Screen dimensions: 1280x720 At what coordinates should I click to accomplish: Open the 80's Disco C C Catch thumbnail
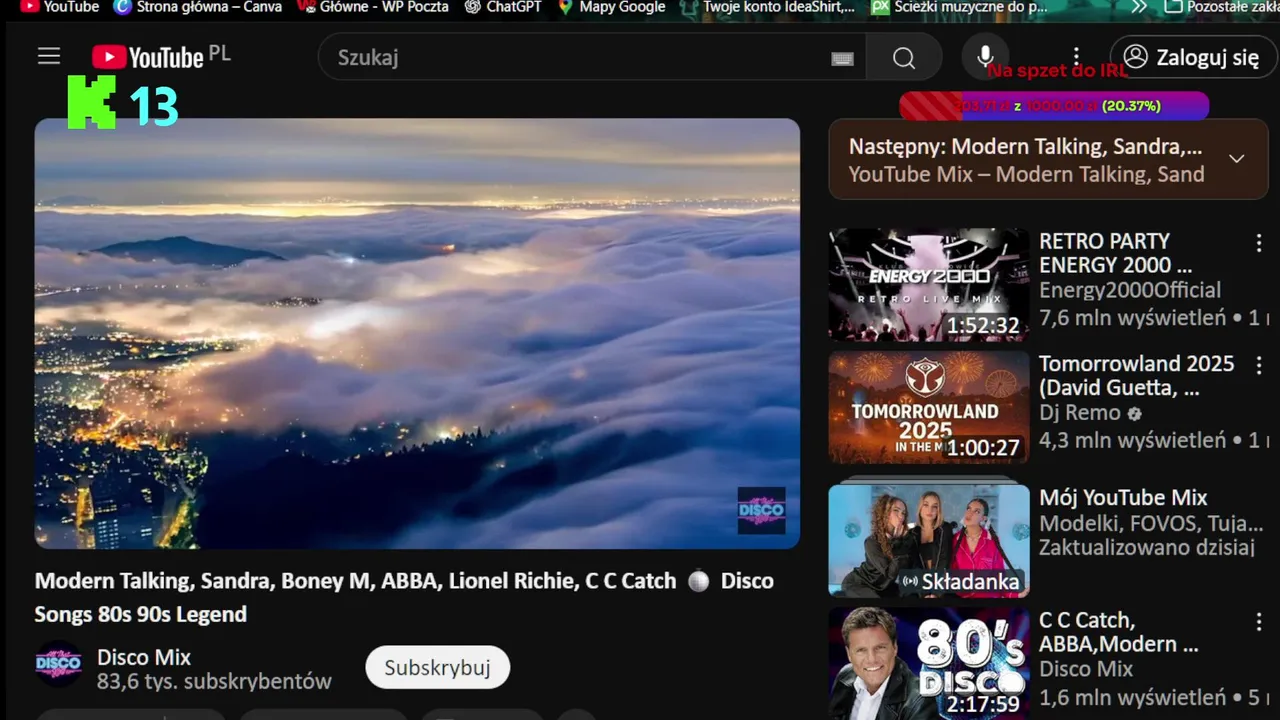click(x=929, y=663)
